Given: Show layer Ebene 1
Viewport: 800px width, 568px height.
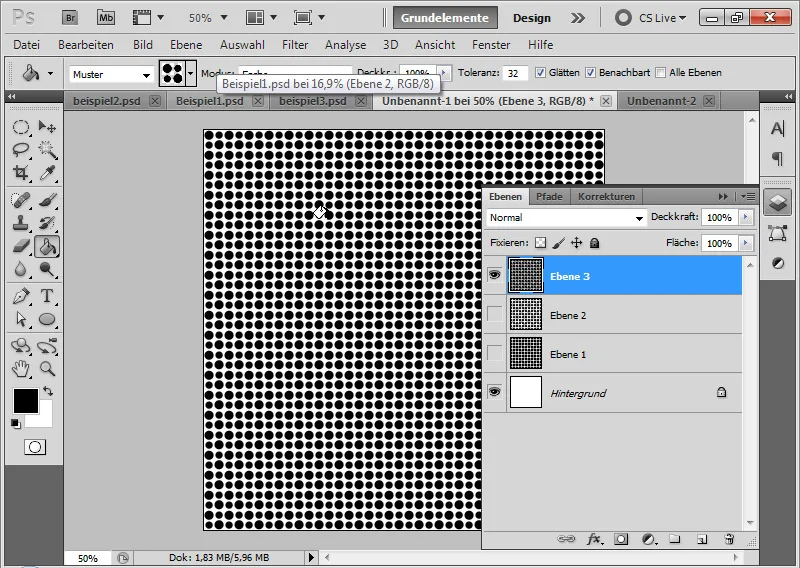Looking at the screenshot, I should pyautogui.click(x=494, y=353).
